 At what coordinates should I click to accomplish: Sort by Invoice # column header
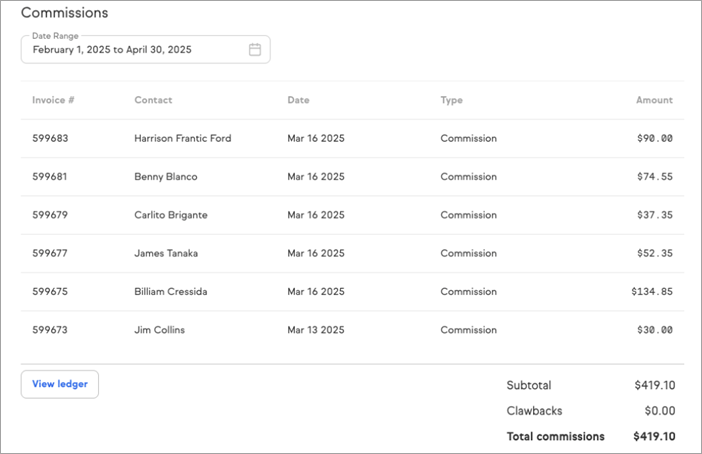[54, 100]
